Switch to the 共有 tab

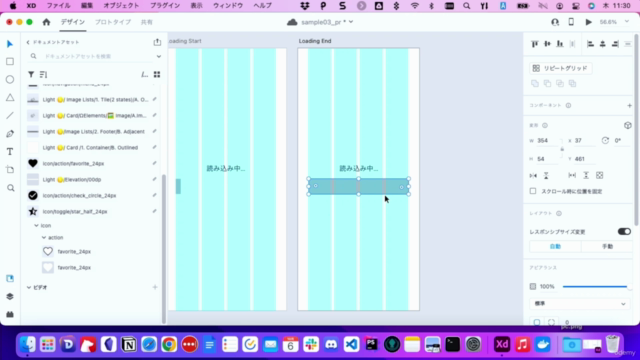click(x=147, y=22)
